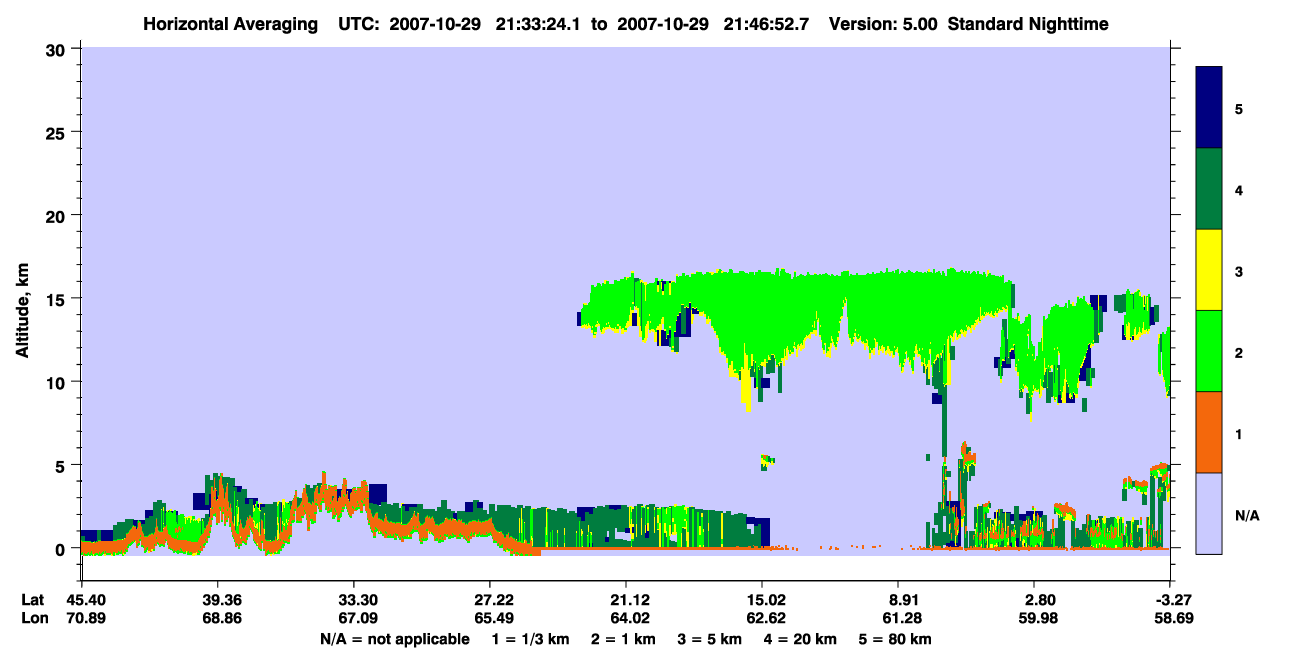Click the dark green colorbar segment labeled 4
Screen dimensions: 1300x667
[x=1209, y=189]
